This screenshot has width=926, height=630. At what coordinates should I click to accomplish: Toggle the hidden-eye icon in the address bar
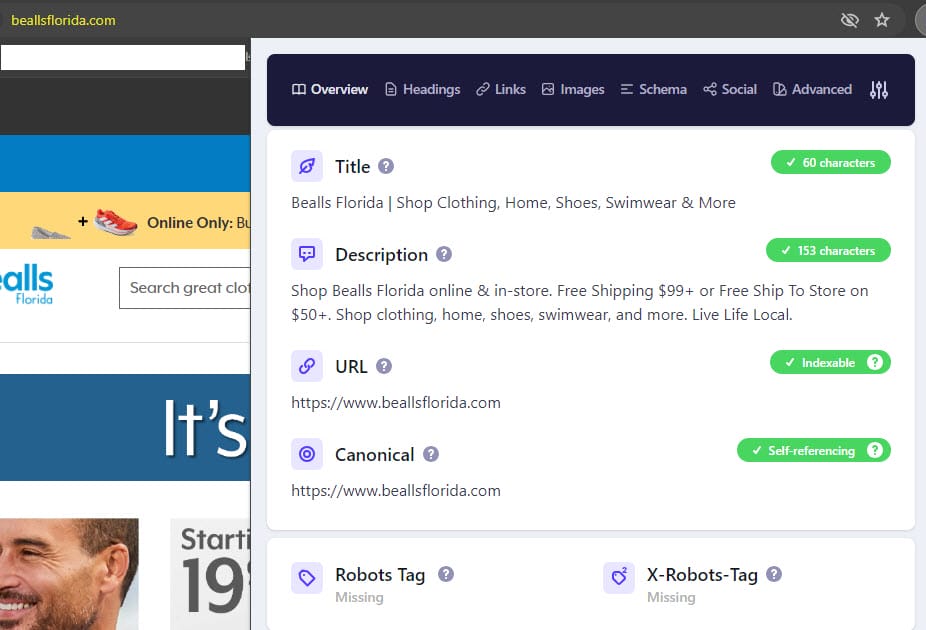pos(850,19)
